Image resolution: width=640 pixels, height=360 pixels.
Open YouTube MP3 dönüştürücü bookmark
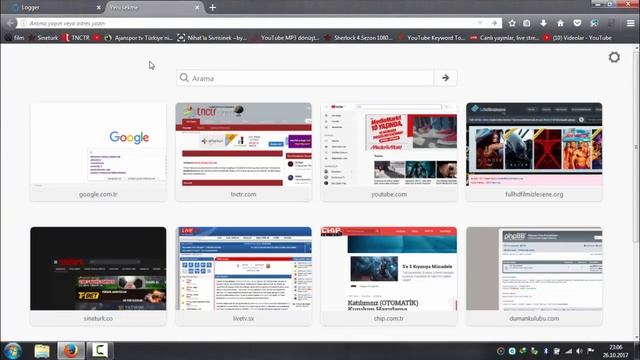286,38
